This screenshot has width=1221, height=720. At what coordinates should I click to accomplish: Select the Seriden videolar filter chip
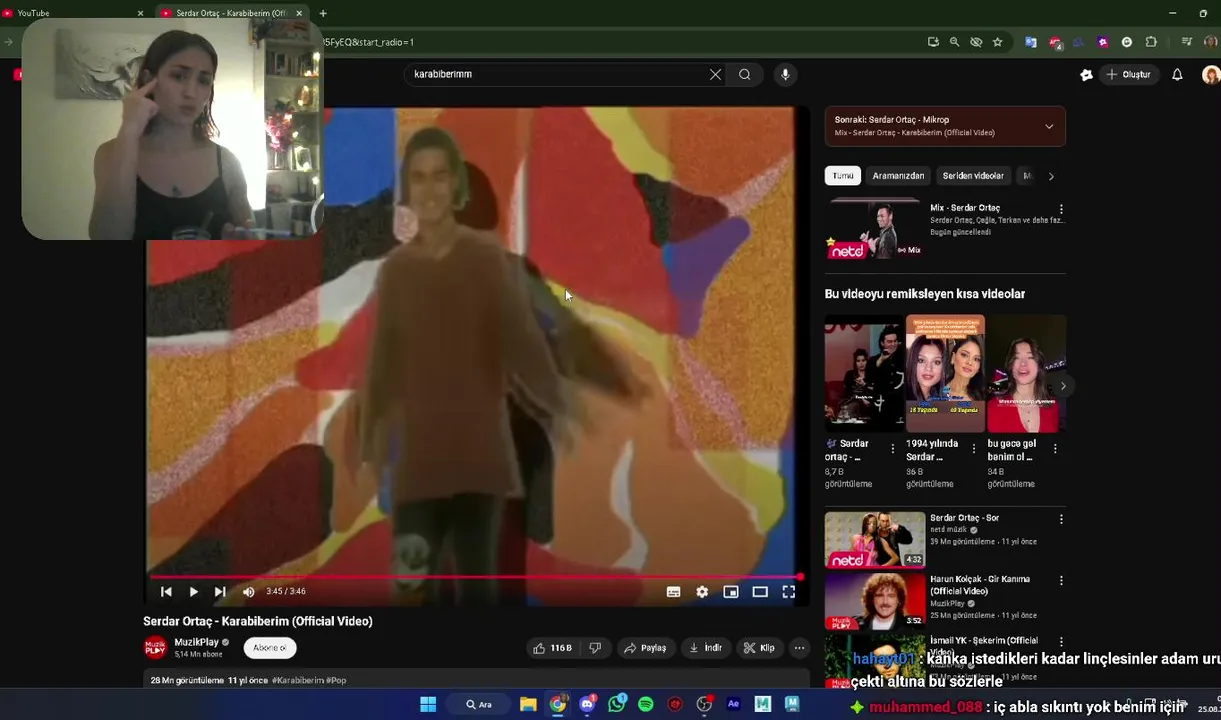tap(973, 176)
